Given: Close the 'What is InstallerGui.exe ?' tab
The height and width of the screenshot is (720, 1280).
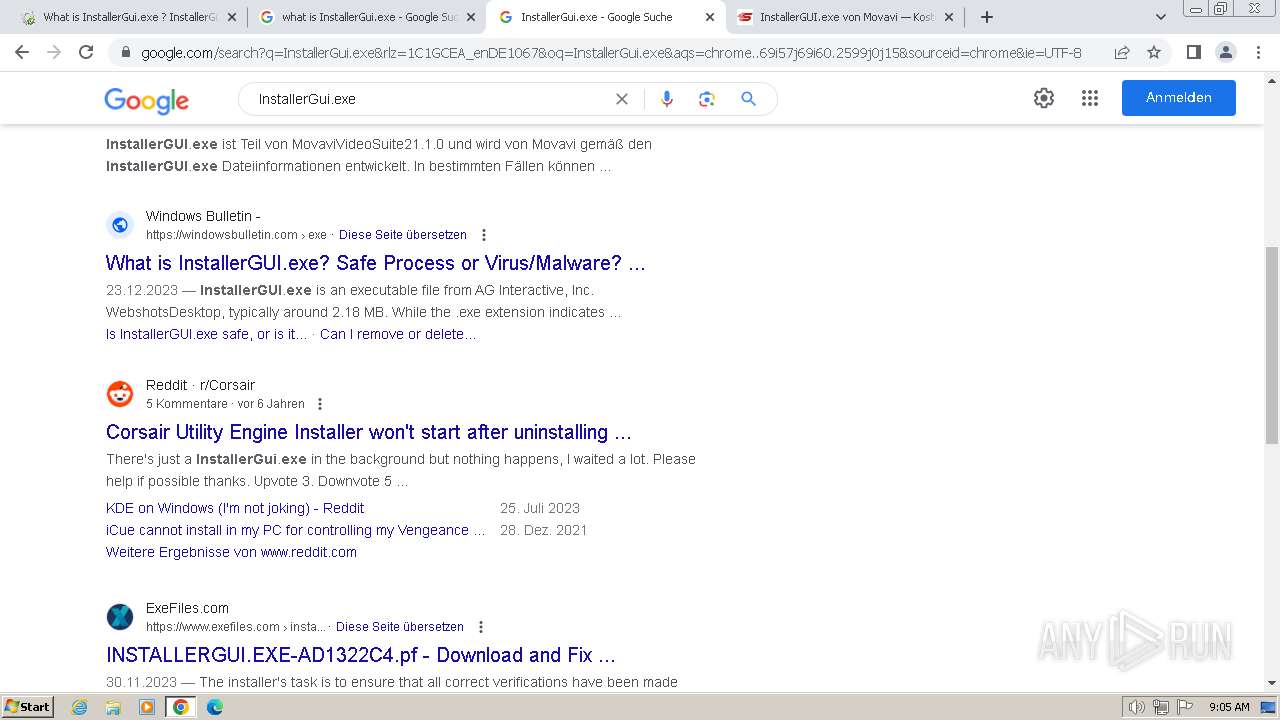Looking at the screenshot, I should (233, 17).
